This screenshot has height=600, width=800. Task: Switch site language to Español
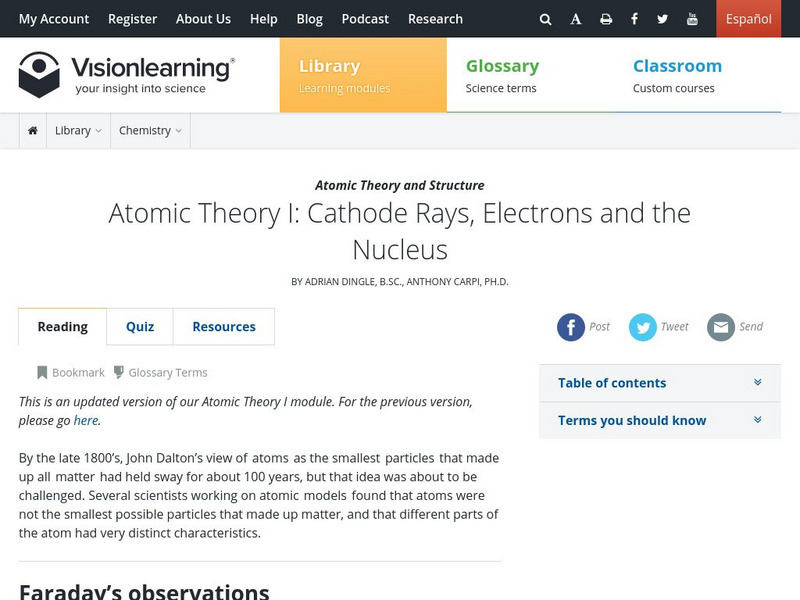pos(748,19)
